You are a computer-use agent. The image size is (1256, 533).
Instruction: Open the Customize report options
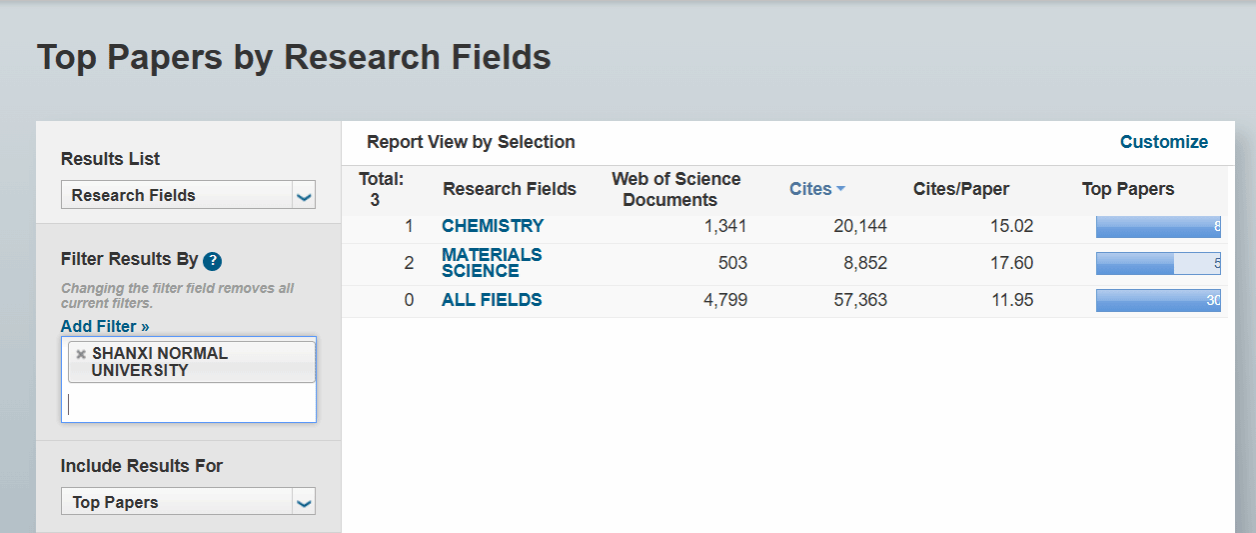[x=1163, y=142]
